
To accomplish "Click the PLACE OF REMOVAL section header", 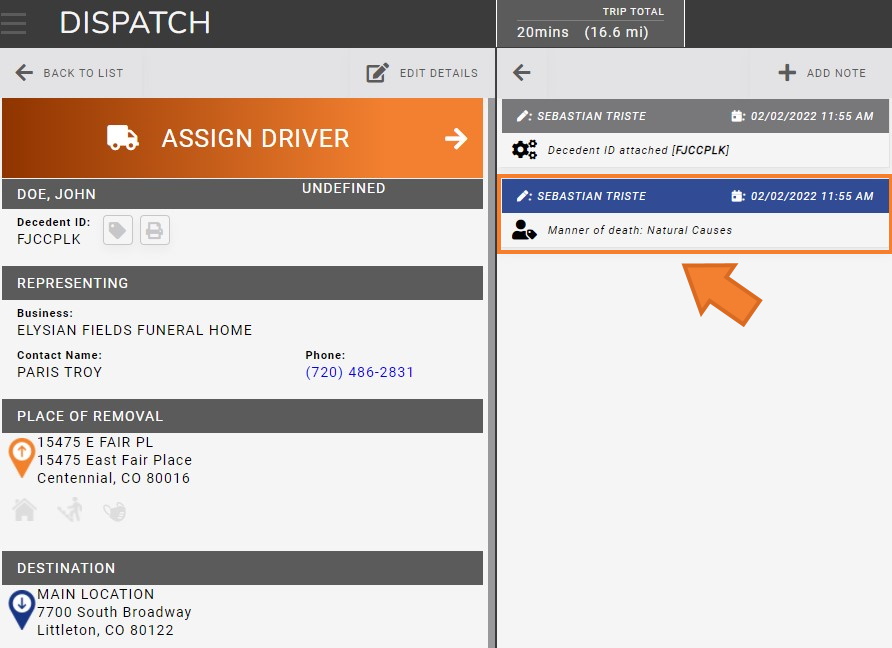I will [242, 416].
